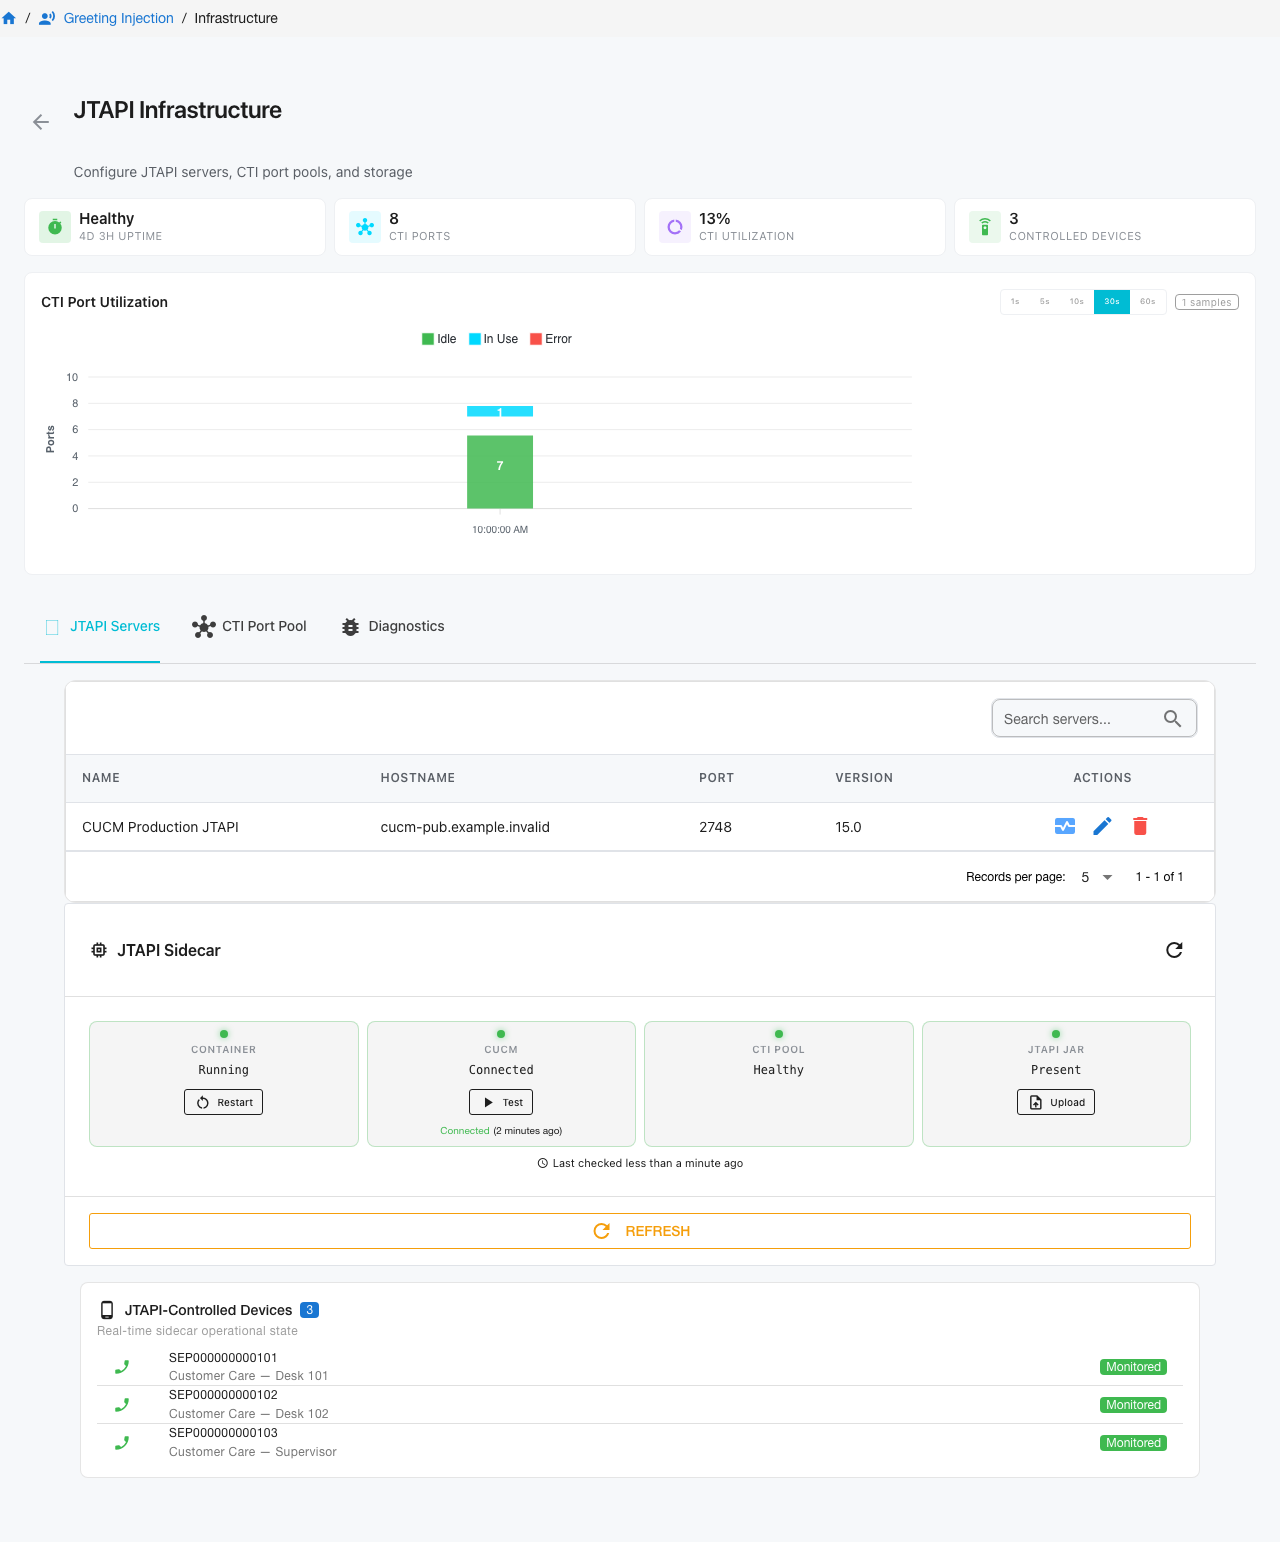Screen dimensions: 1280x1542
Task: Edit the CUCM Production JTAPI server
Action: (x=1102, y=826)
